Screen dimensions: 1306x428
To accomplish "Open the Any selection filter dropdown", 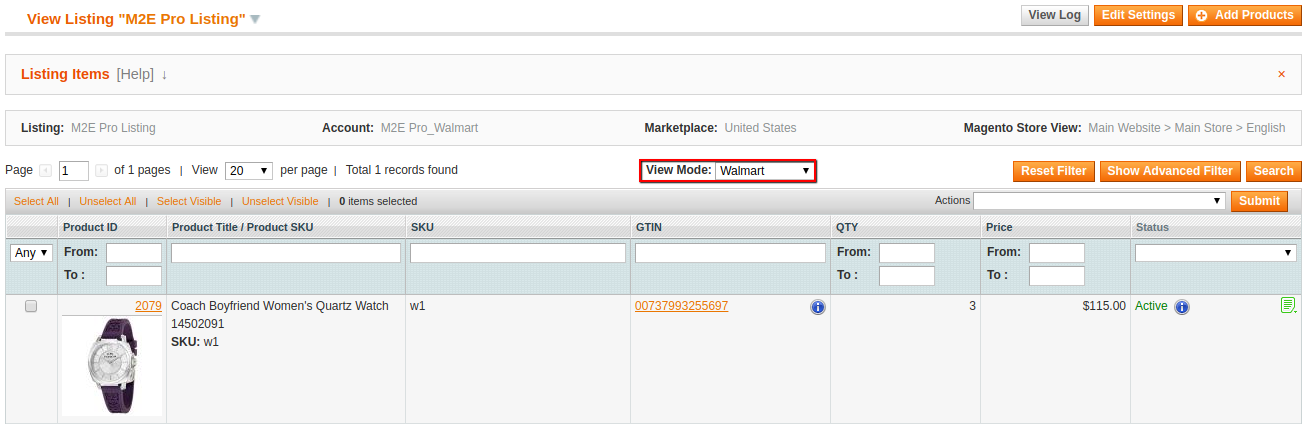I will click(x=32, y=253).
